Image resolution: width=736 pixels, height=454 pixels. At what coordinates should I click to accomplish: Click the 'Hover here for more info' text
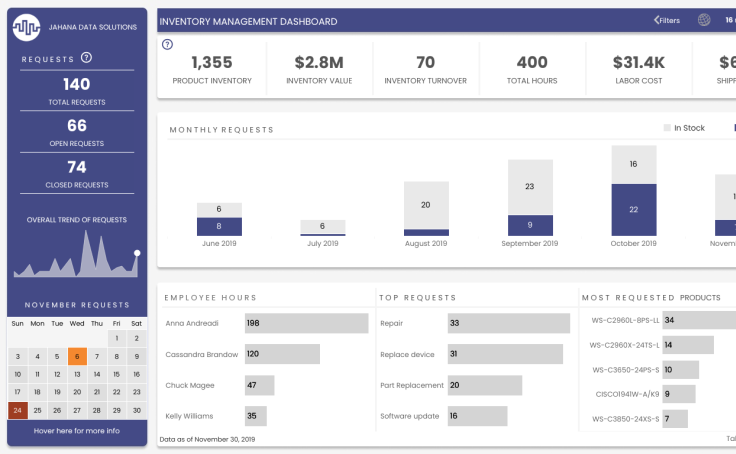77,431
